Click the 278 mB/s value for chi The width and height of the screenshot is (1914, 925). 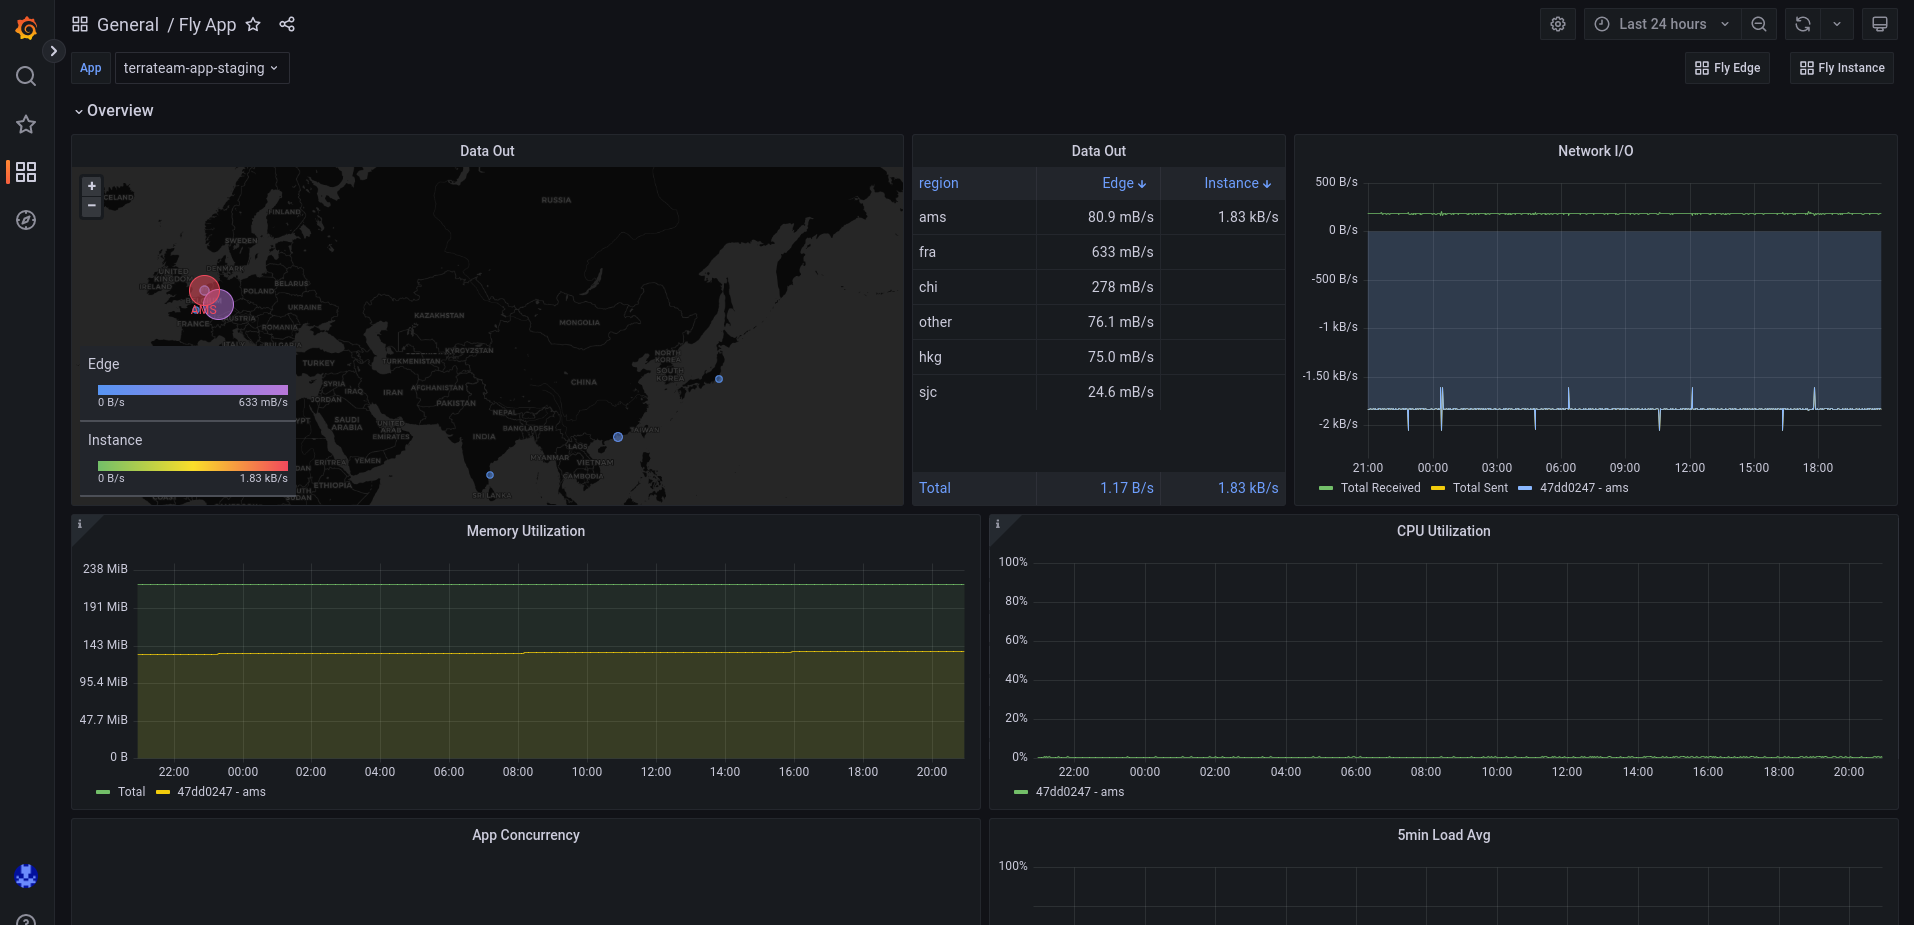point(1122,287)
